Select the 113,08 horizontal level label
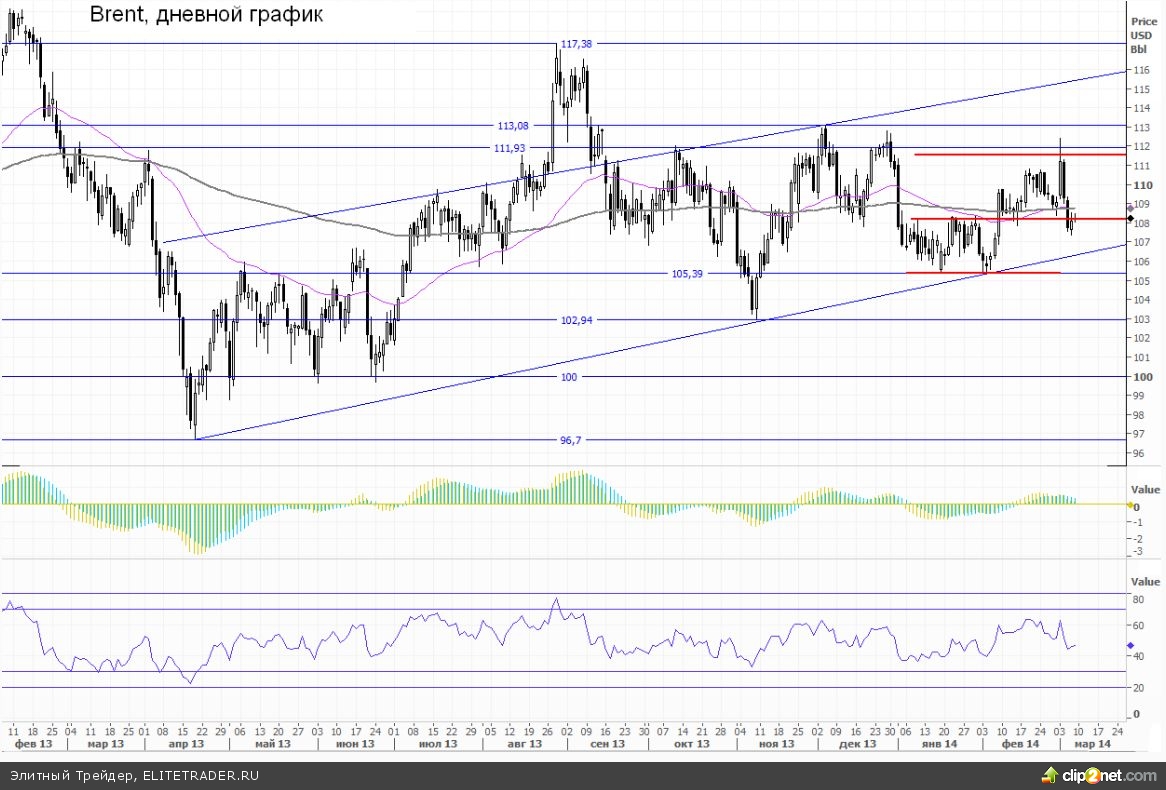The width and height of the screenshot is (1166, 790). 512,126
